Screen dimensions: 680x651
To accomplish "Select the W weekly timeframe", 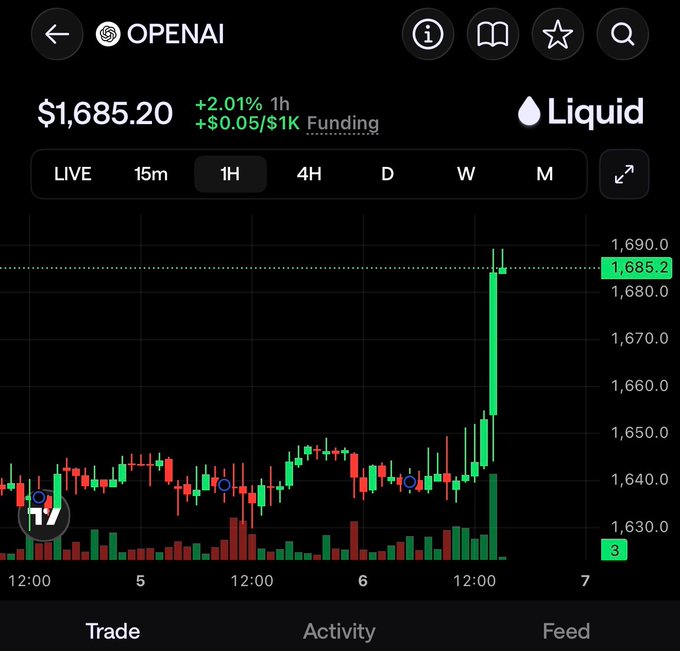I will tap(466, 174).
